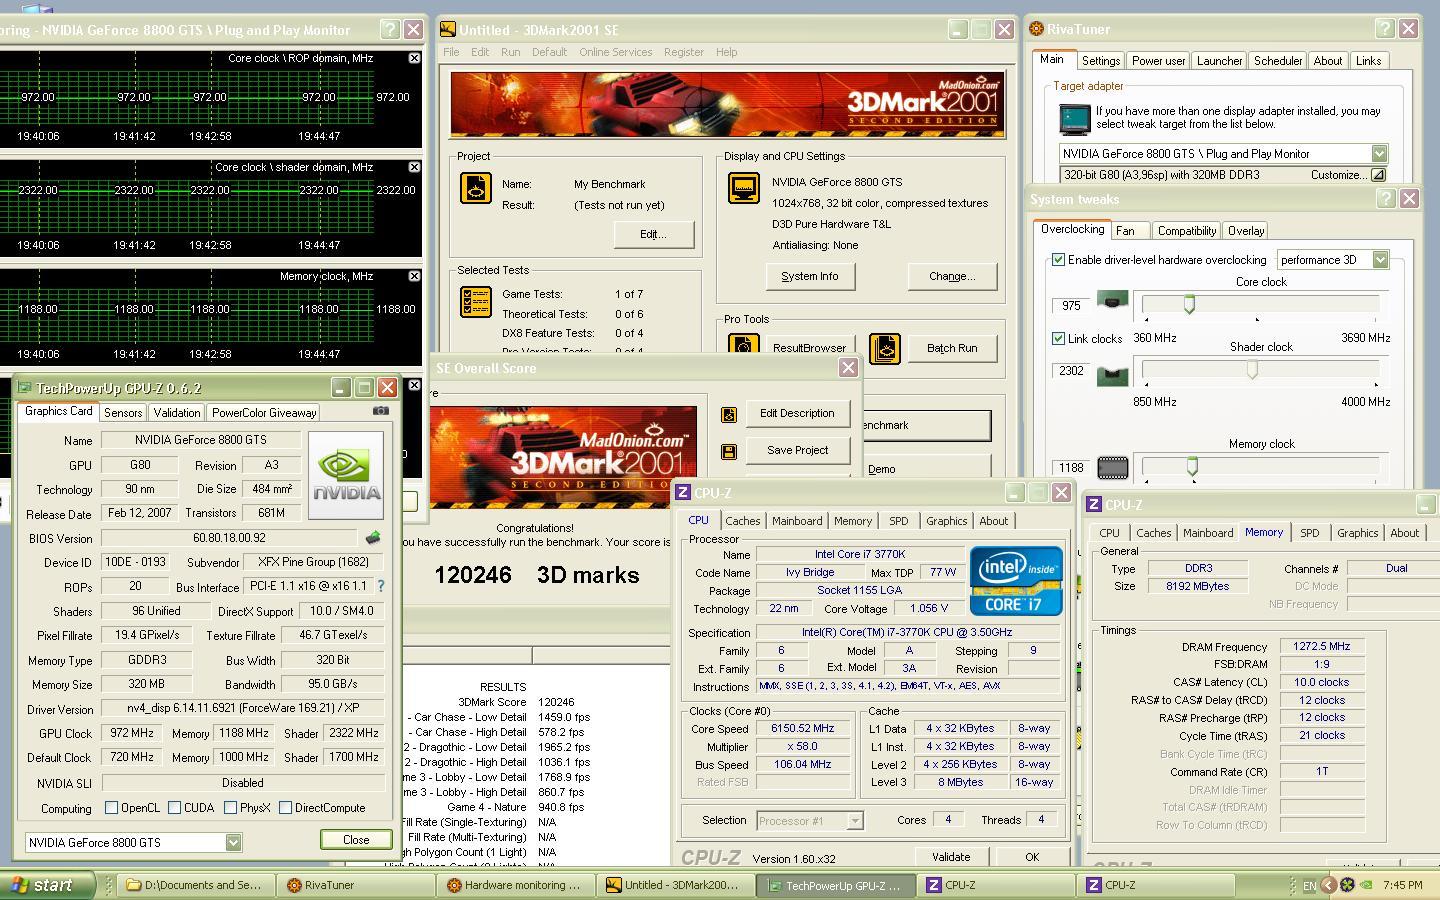Toggle the PhysX checkbox in GPU-Z
This screenshot has height=900, width=1440.
[x=230, y=807]
